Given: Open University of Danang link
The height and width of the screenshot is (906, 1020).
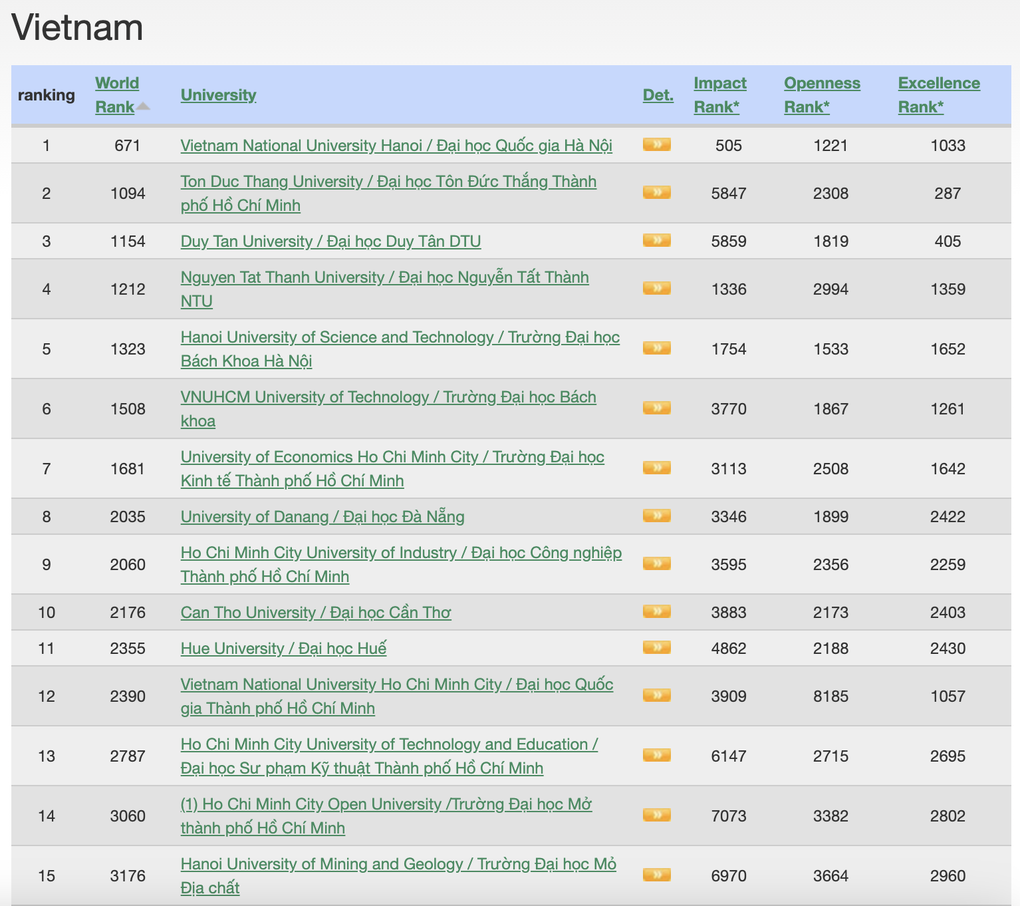Looking at the screenshot, I should click(323, 516).
